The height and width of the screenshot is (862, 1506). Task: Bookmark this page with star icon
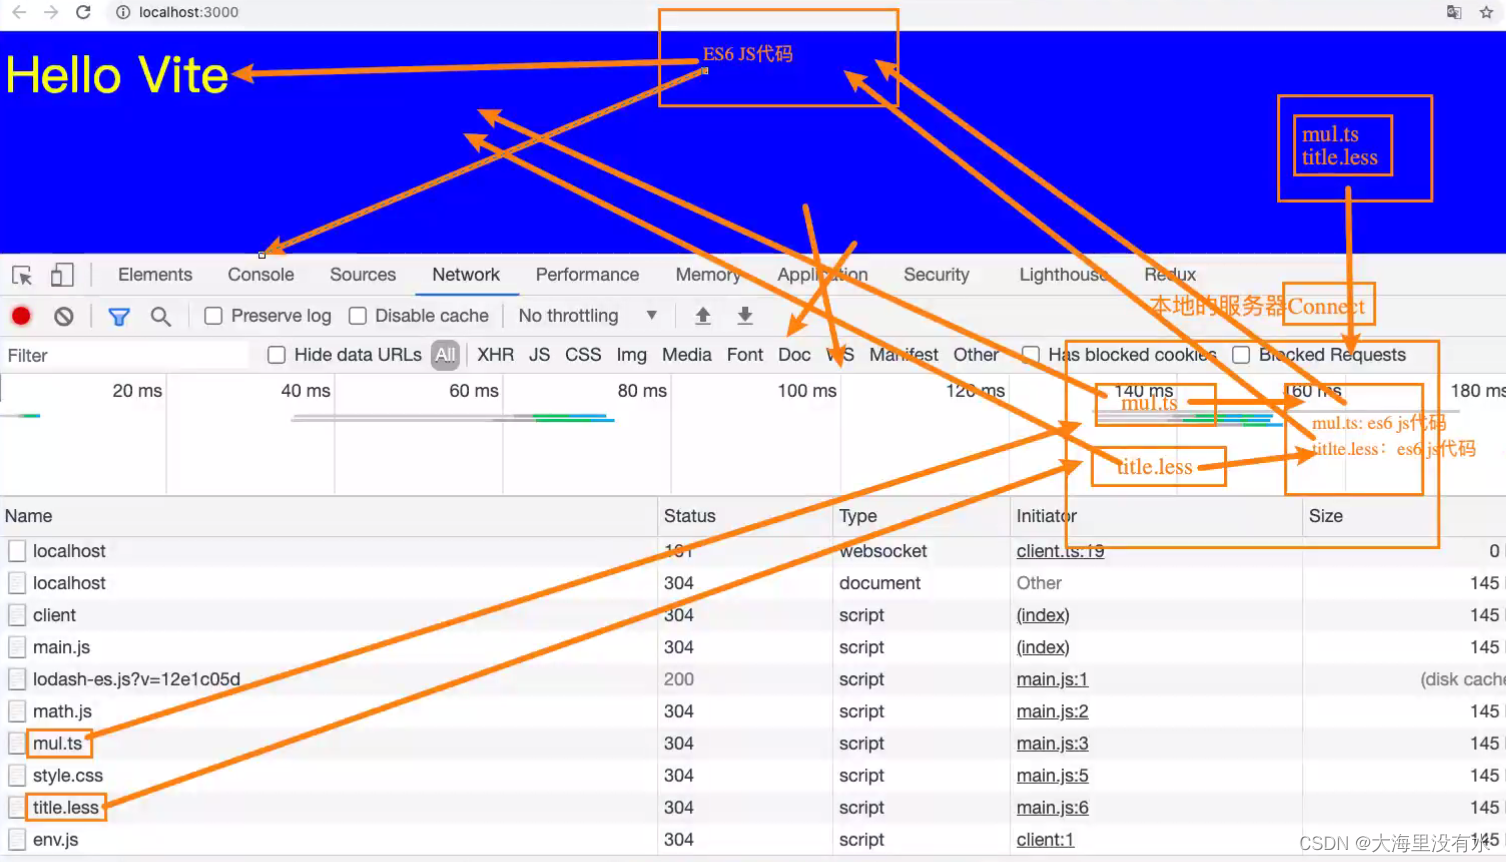pyautogui.click(x=1486, y=12)
